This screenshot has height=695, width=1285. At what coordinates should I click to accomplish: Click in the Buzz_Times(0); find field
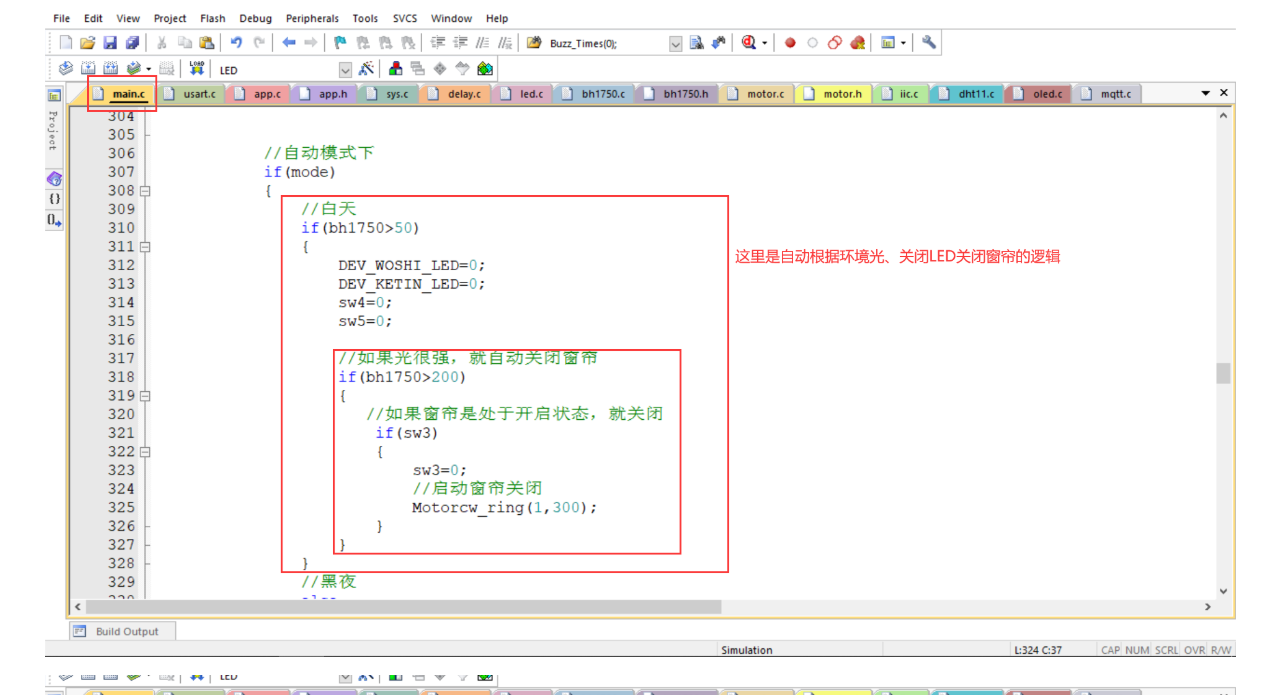point(607,43)
